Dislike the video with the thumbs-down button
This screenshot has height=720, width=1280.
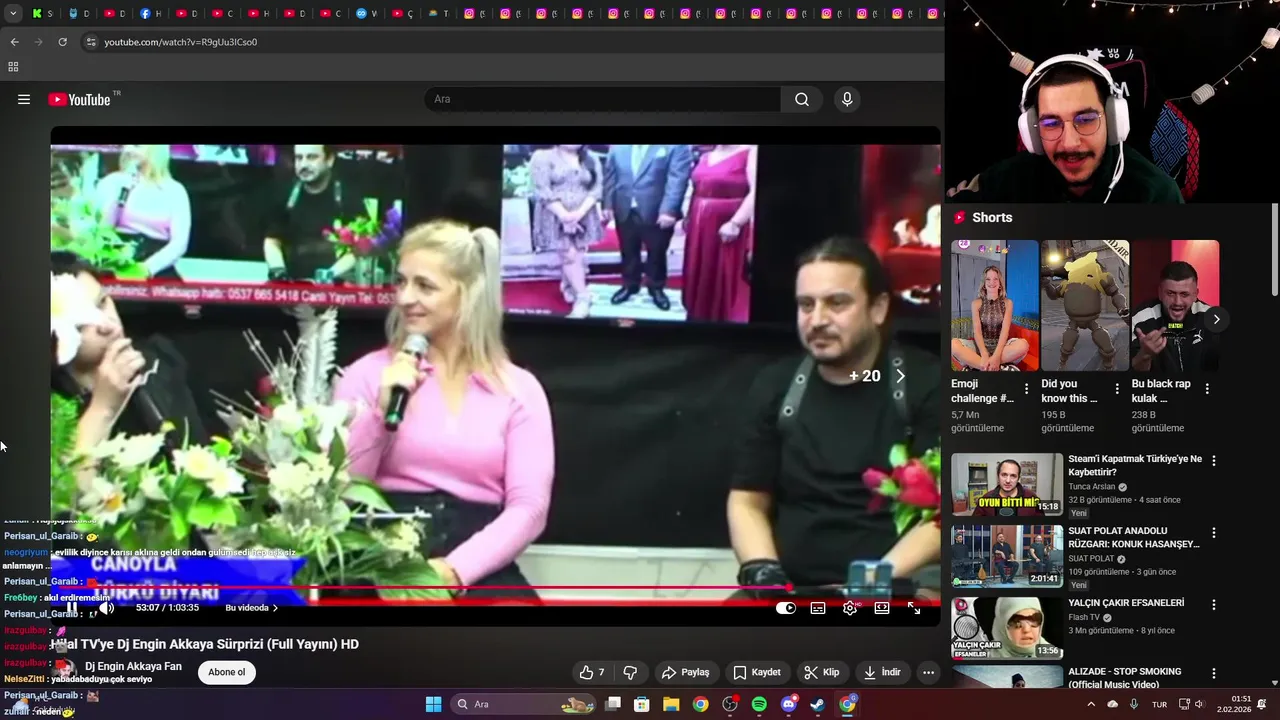[x=630, y=672]
